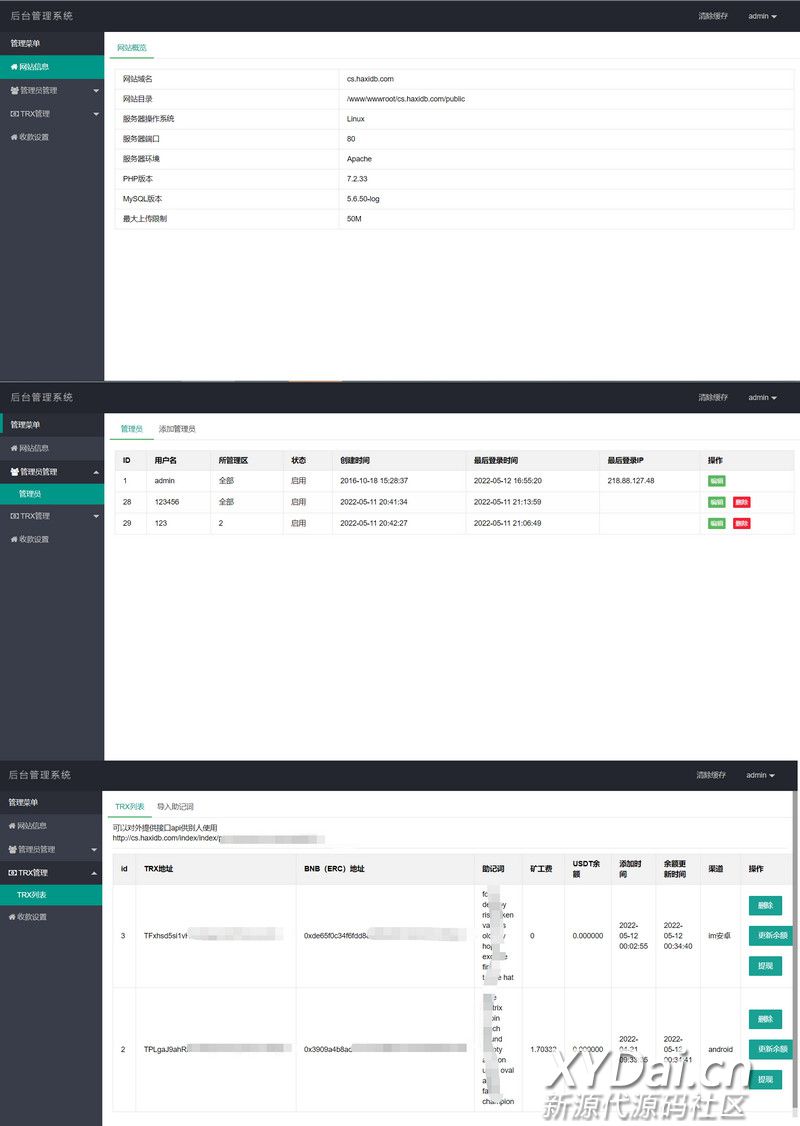The image size is (800, 1126).
Task: Edit the admin user with ID 1
Action: pyautogui.click(x=716, y=481)
